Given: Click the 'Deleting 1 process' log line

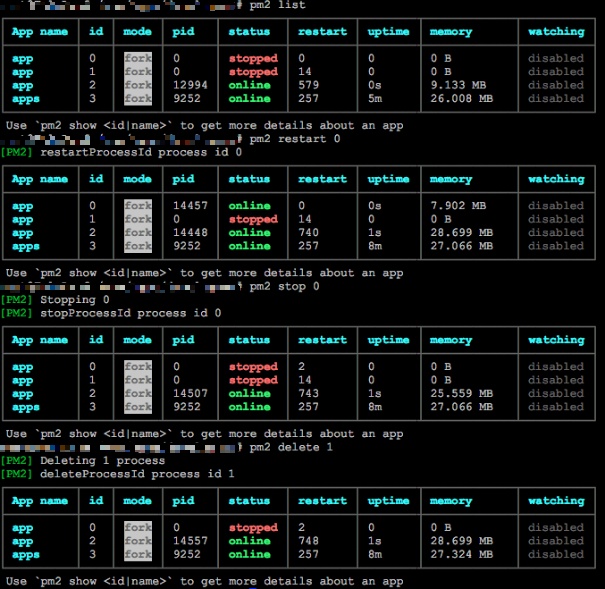Looking at the screenshot, I should [103, 461].
